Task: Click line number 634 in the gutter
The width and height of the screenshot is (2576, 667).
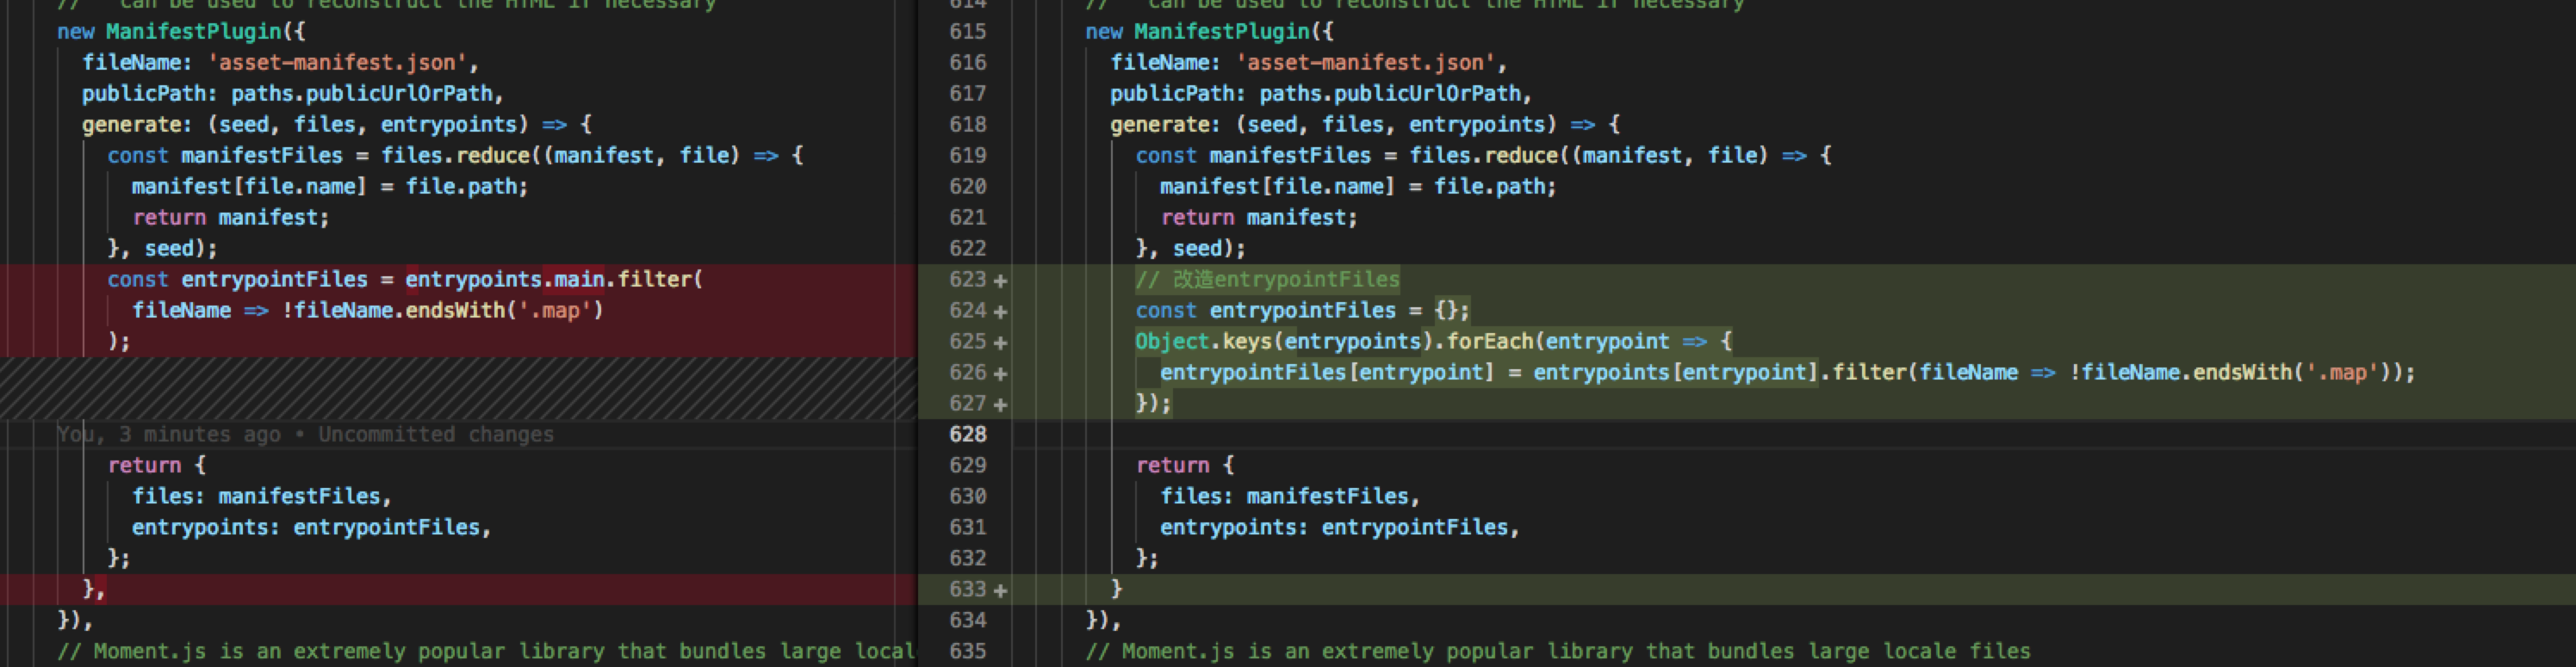Action: (968, 621)
